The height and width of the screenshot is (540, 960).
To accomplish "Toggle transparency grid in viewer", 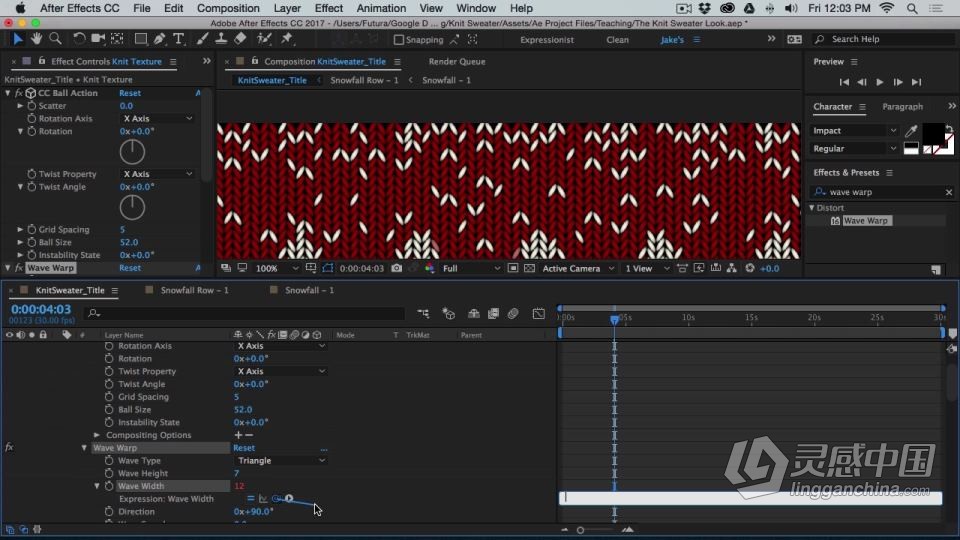I will 530,268.
